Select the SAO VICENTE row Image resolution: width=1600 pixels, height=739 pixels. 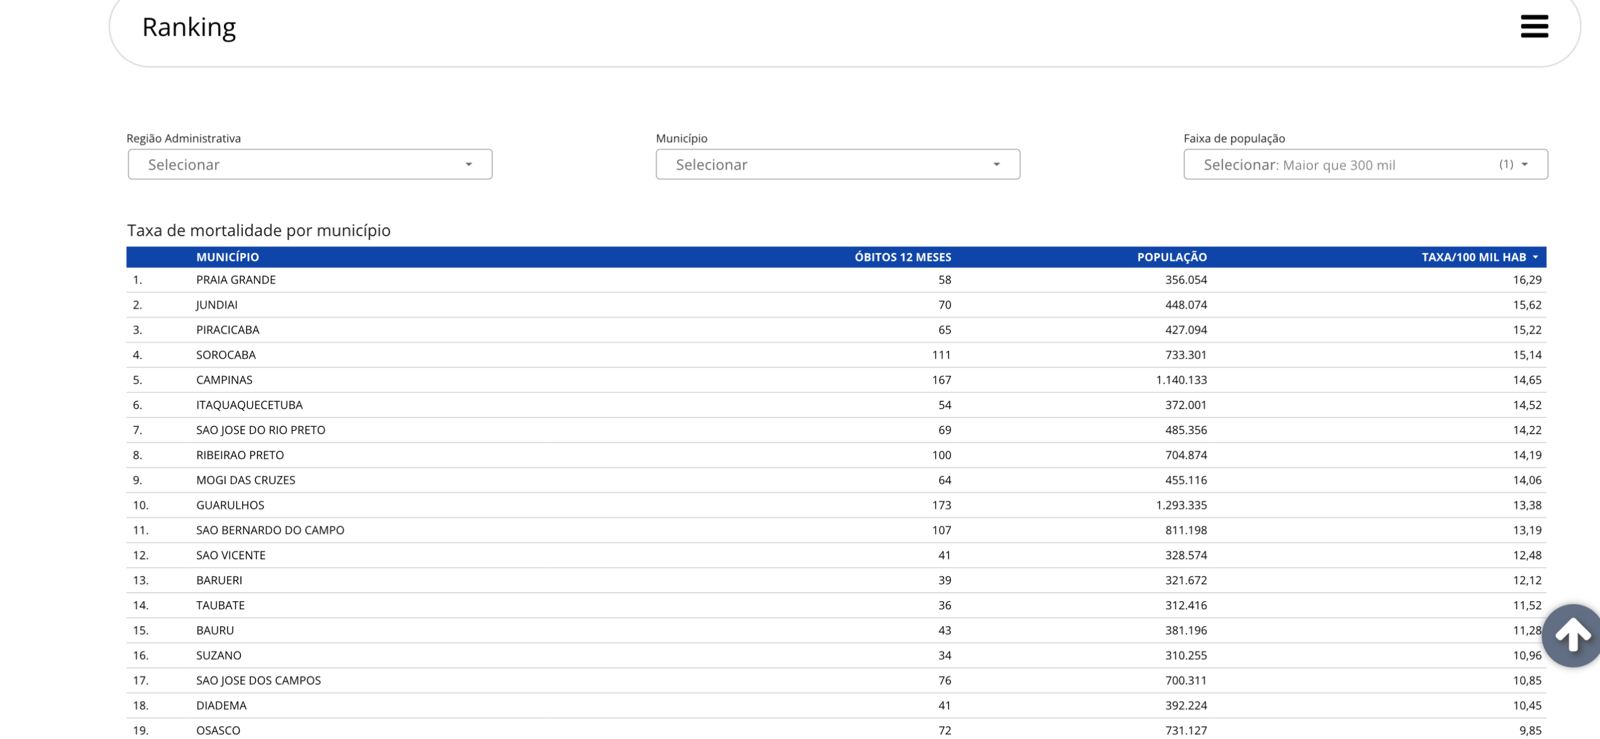click(x=836, y=555)
